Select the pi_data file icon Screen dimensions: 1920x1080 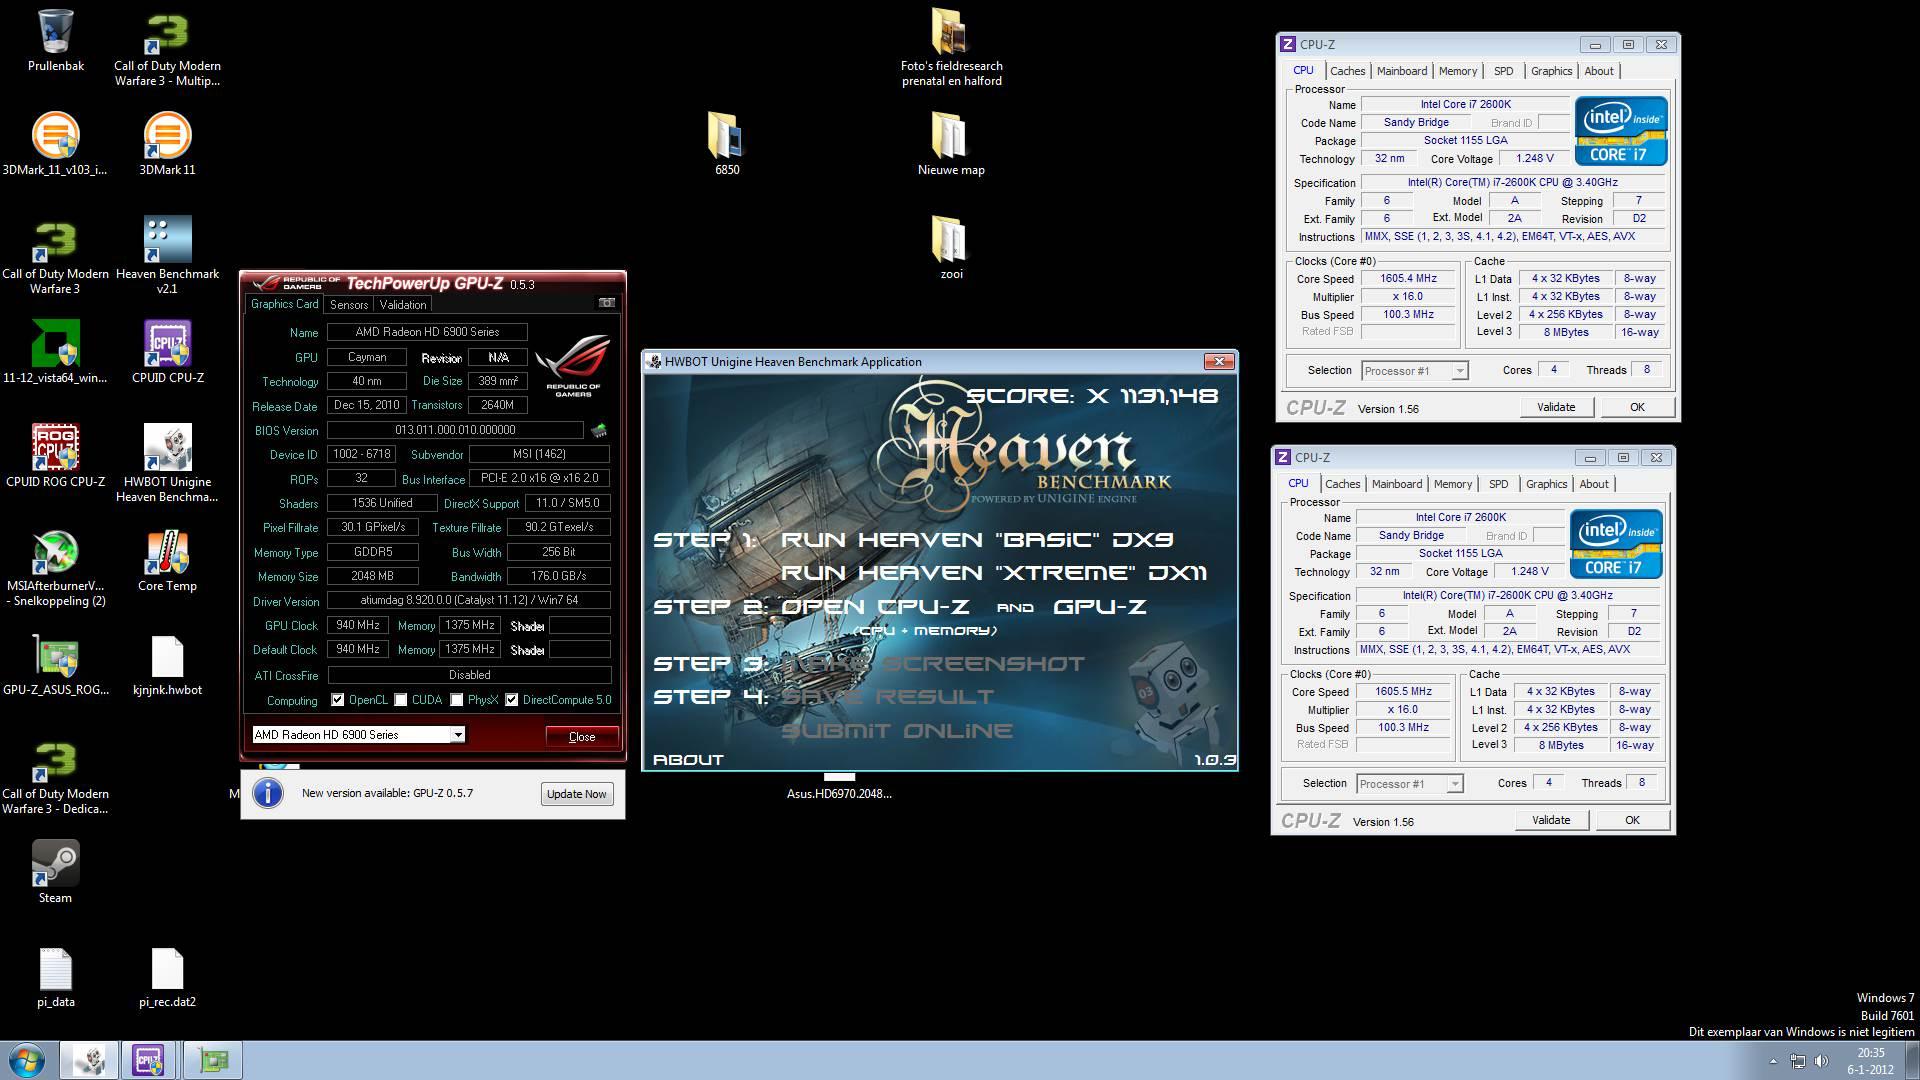pyautogui.click(x=55, y=976)
